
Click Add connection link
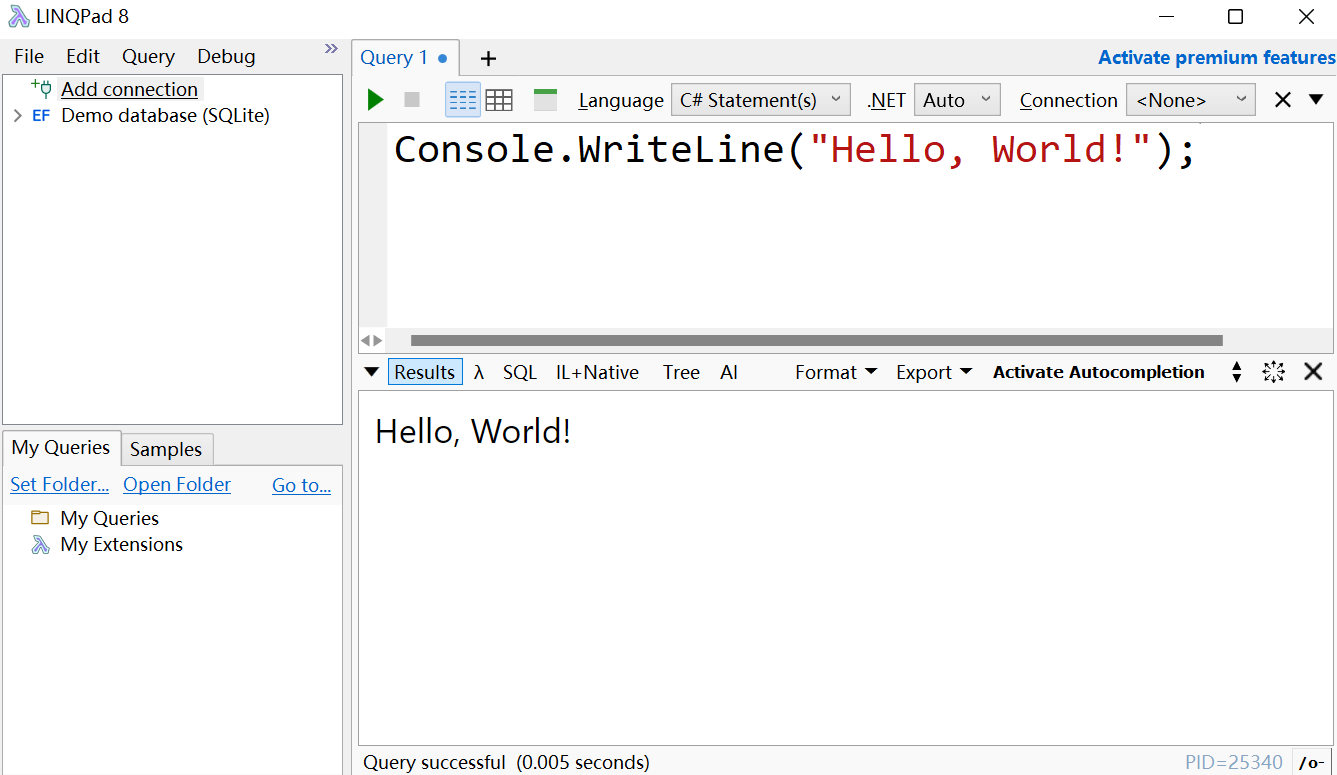click(x=129, y=89)
